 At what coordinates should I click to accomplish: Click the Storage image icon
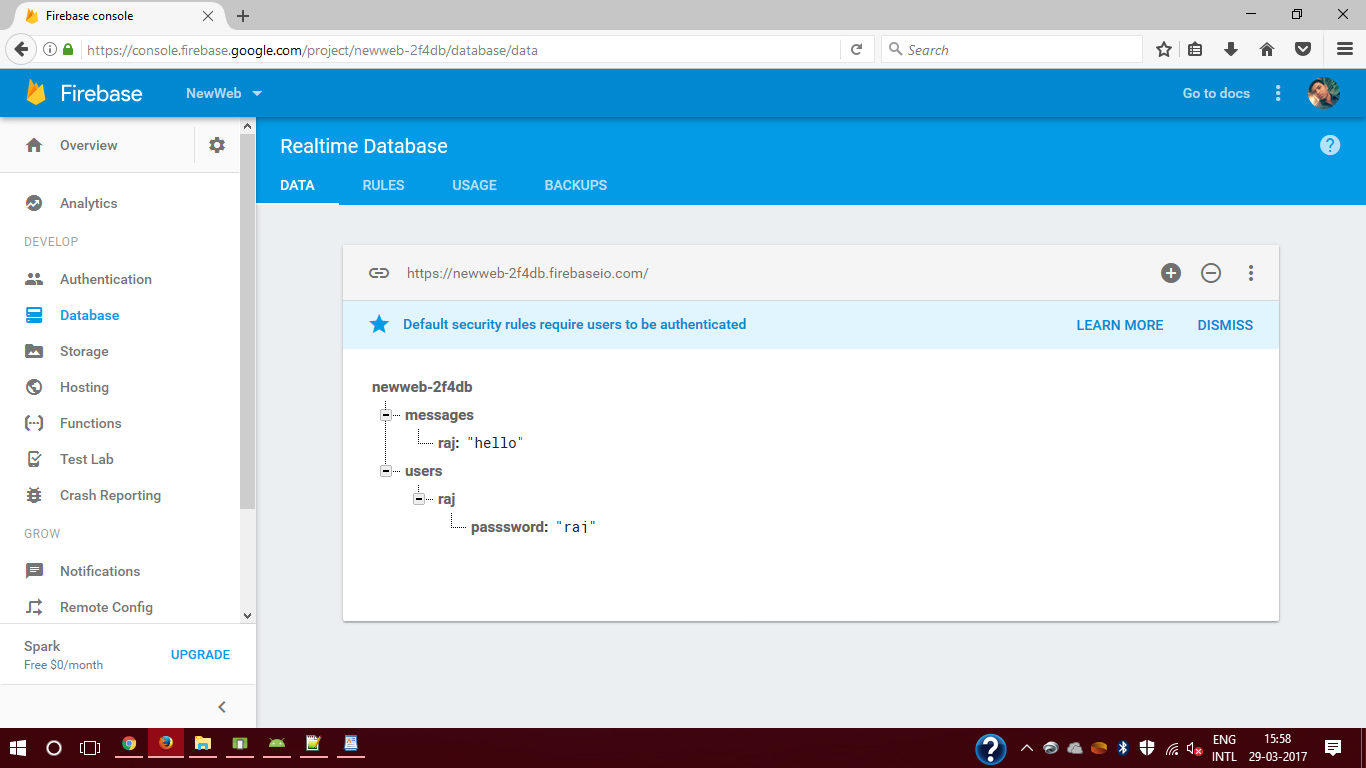(x=34, y=351)
